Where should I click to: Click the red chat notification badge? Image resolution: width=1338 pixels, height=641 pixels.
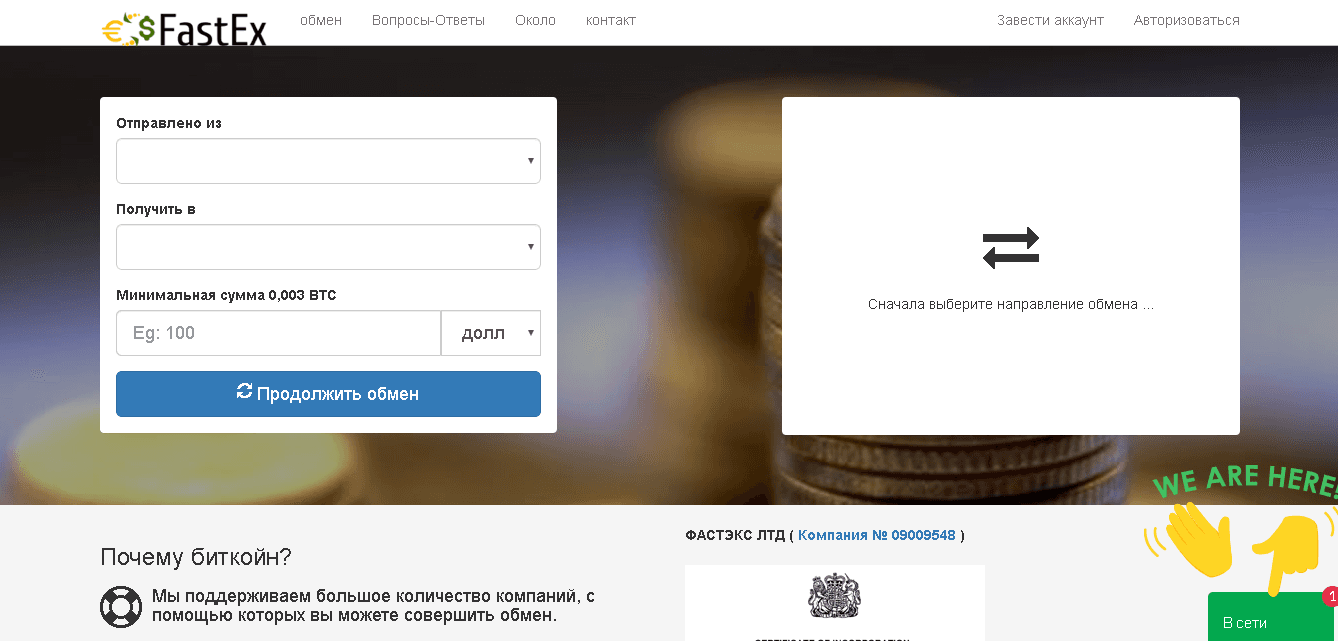click(x=1331, y=597)
